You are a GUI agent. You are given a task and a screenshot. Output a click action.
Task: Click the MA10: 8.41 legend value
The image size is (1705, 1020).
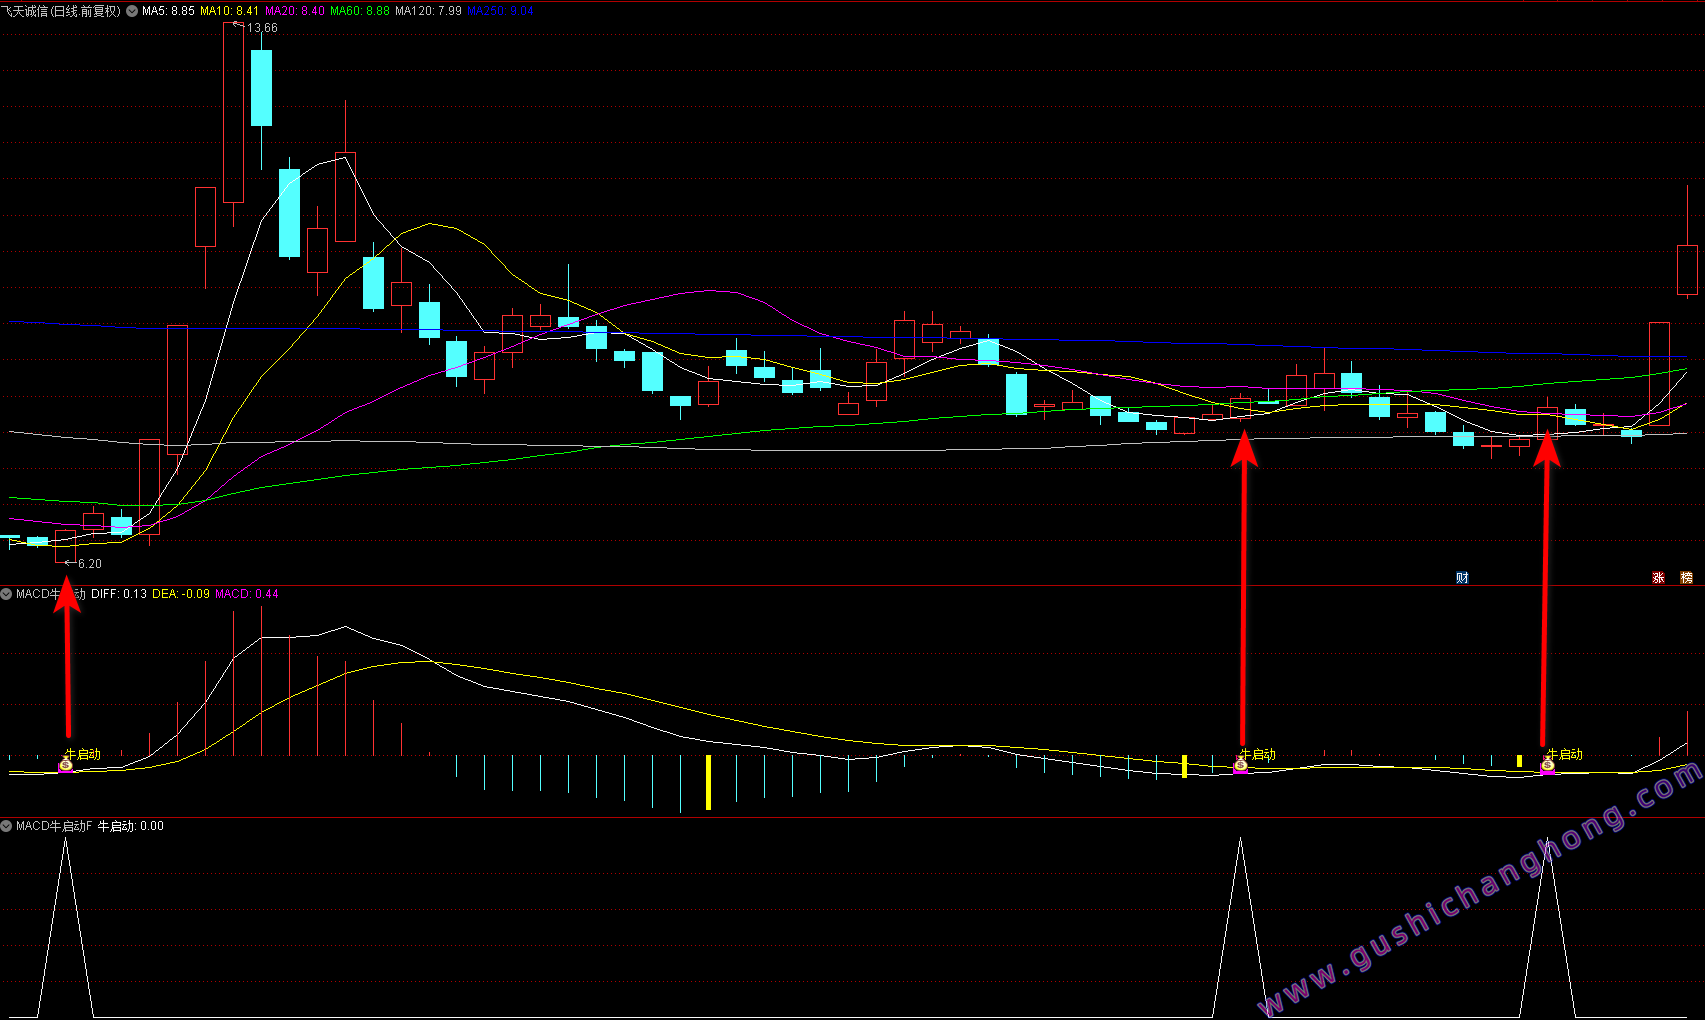[229, 11]
